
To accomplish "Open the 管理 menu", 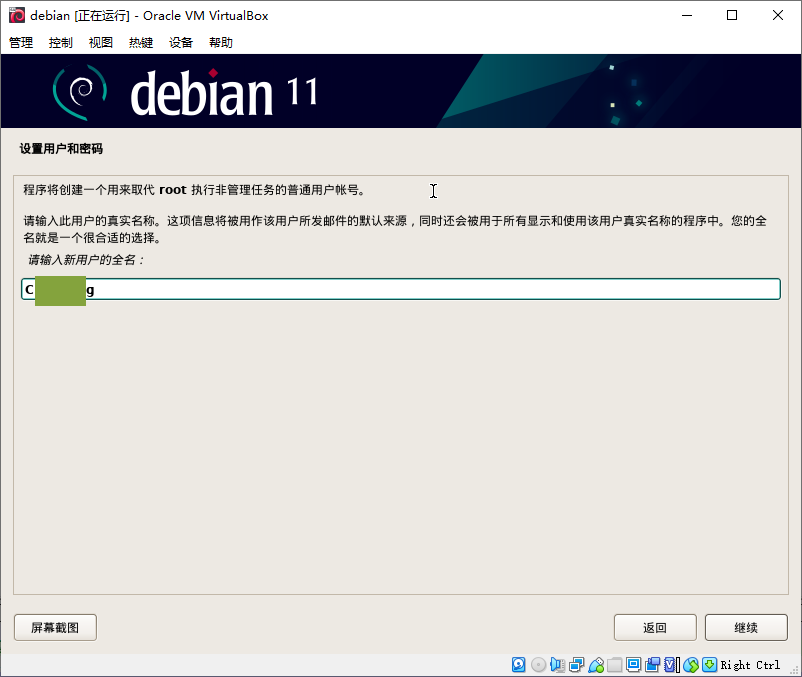I will [x=21, y=42].
